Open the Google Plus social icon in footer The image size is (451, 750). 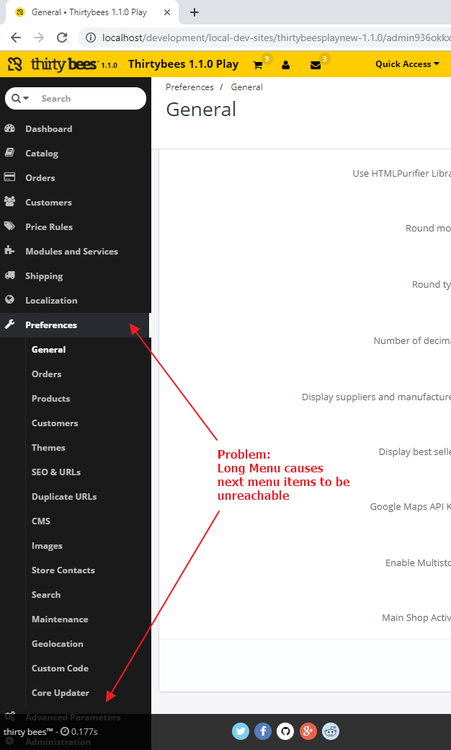308,731
